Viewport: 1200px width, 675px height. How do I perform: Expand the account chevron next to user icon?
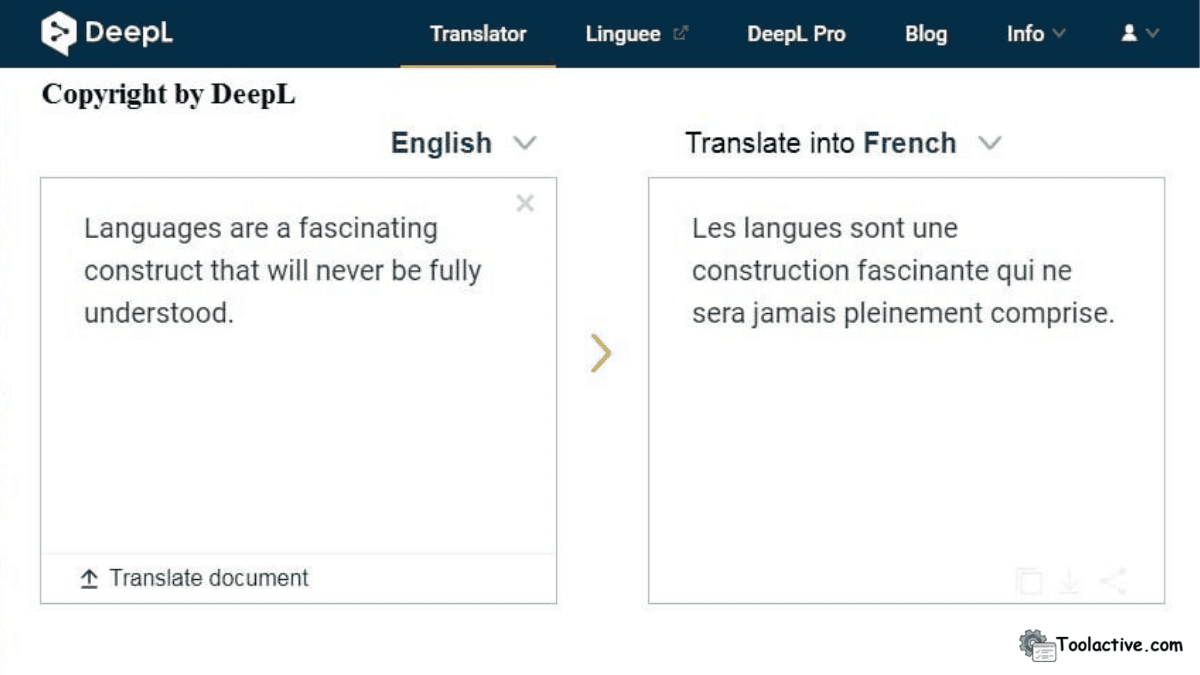1151,33
